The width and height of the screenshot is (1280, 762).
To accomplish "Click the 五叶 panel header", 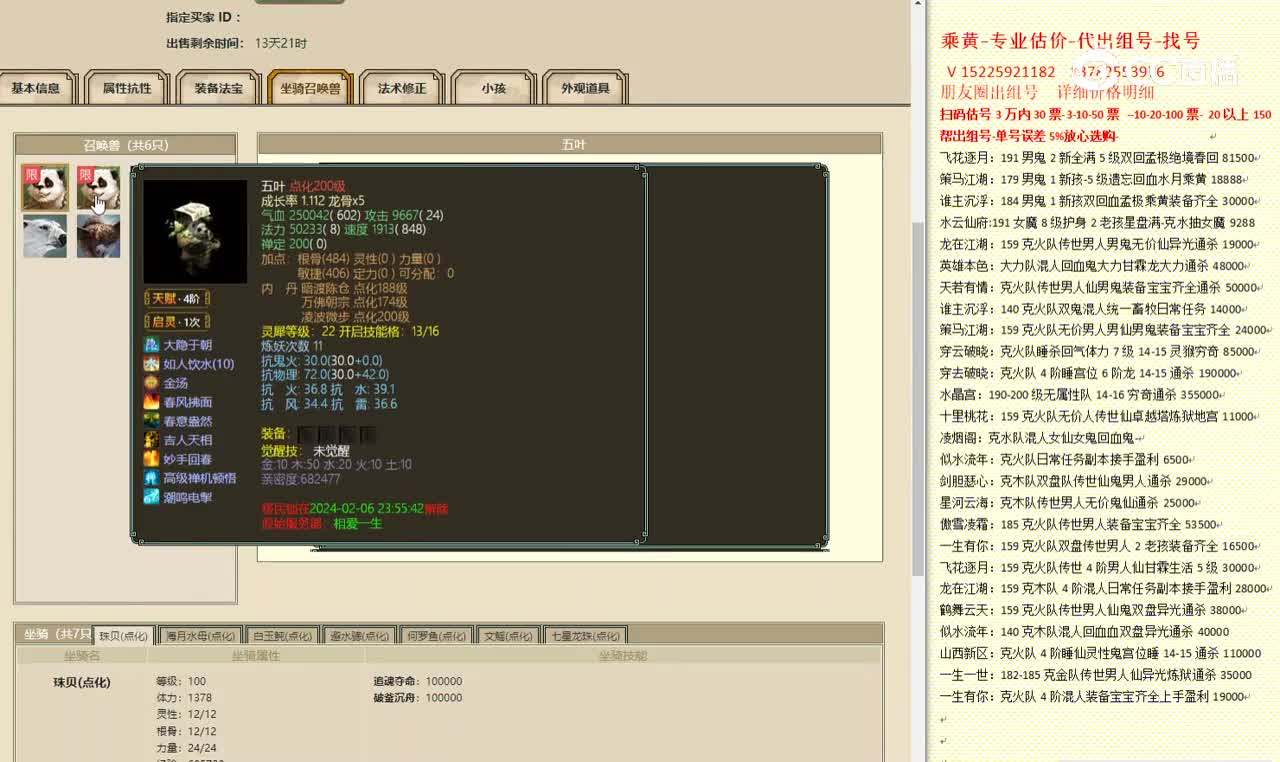I will (570, 145).
